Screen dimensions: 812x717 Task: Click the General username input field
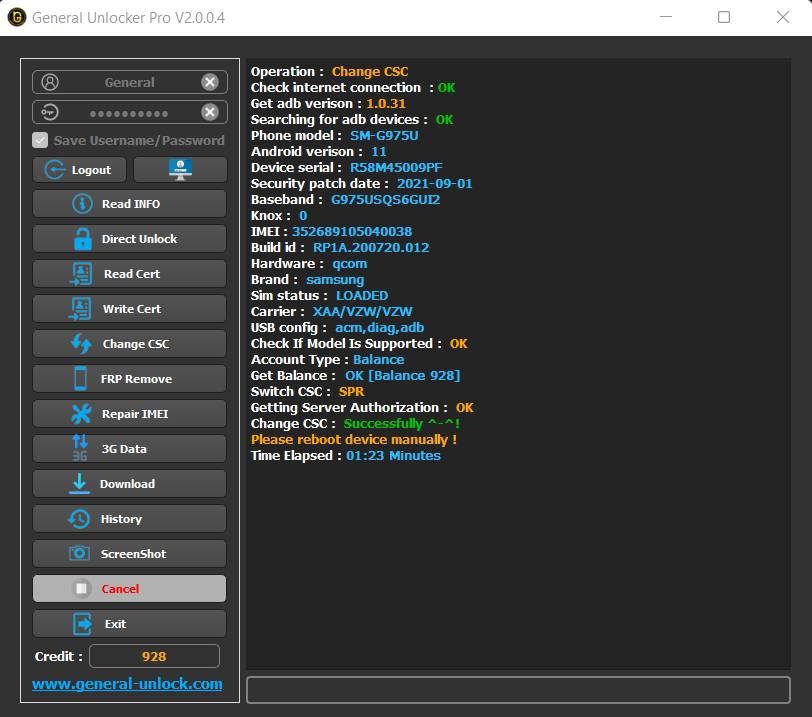click(129, 82)
